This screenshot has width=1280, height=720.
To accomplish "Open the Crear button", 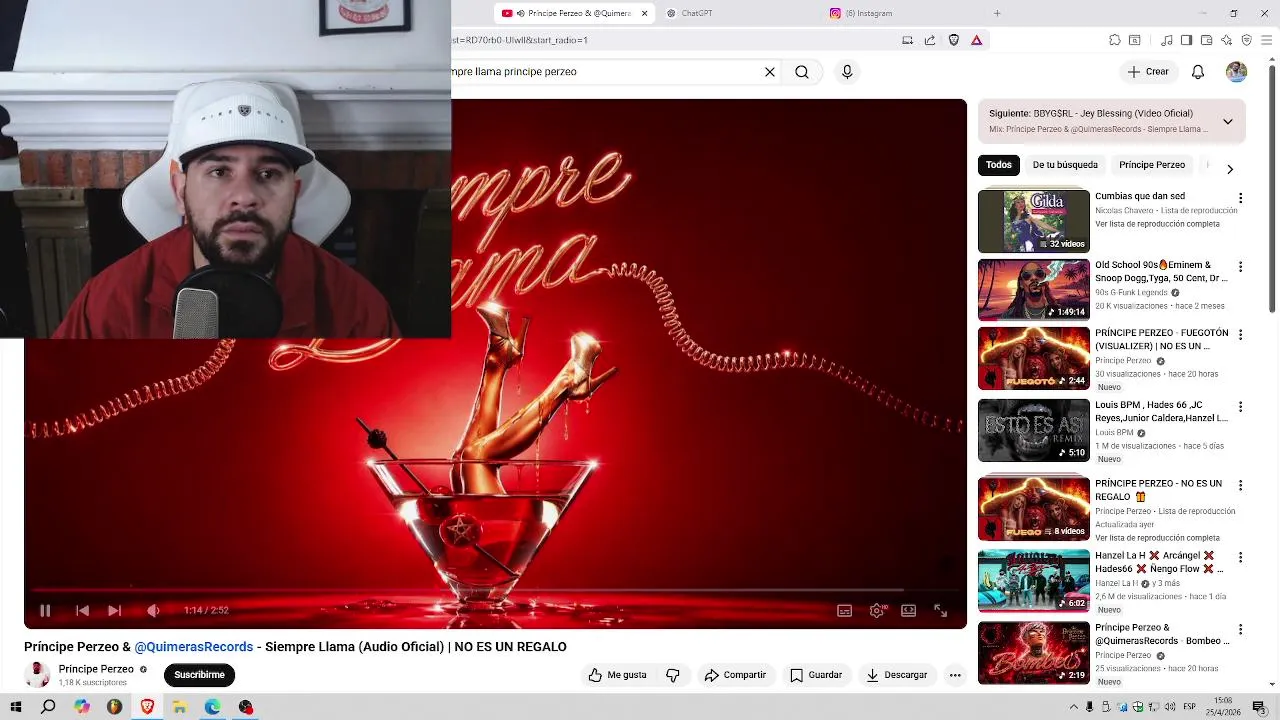I will (x=1148, y=72).
